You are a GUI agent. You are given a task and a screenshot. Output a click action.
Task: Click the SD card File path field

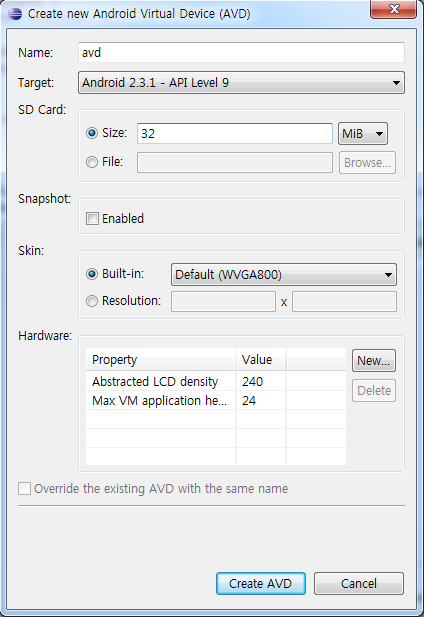pyautogui.click(x=235, y=163)
